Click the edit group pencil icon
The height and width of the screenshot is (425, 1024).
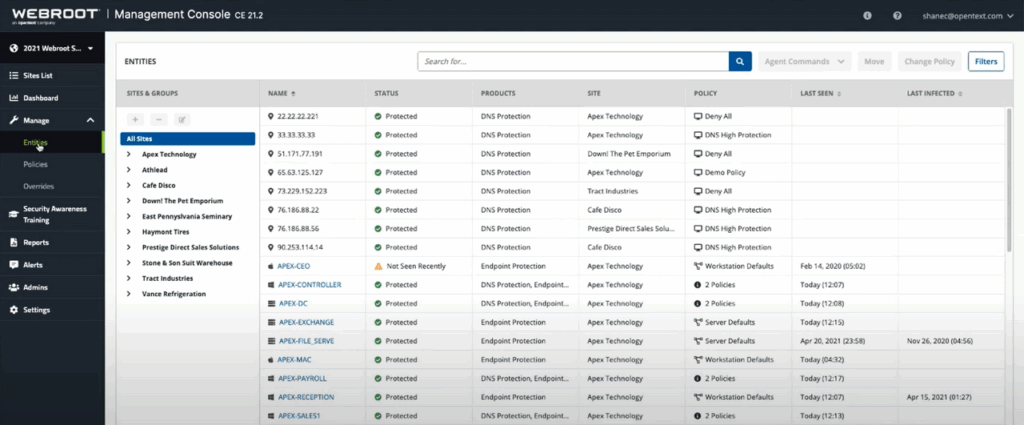click(182, 119)
